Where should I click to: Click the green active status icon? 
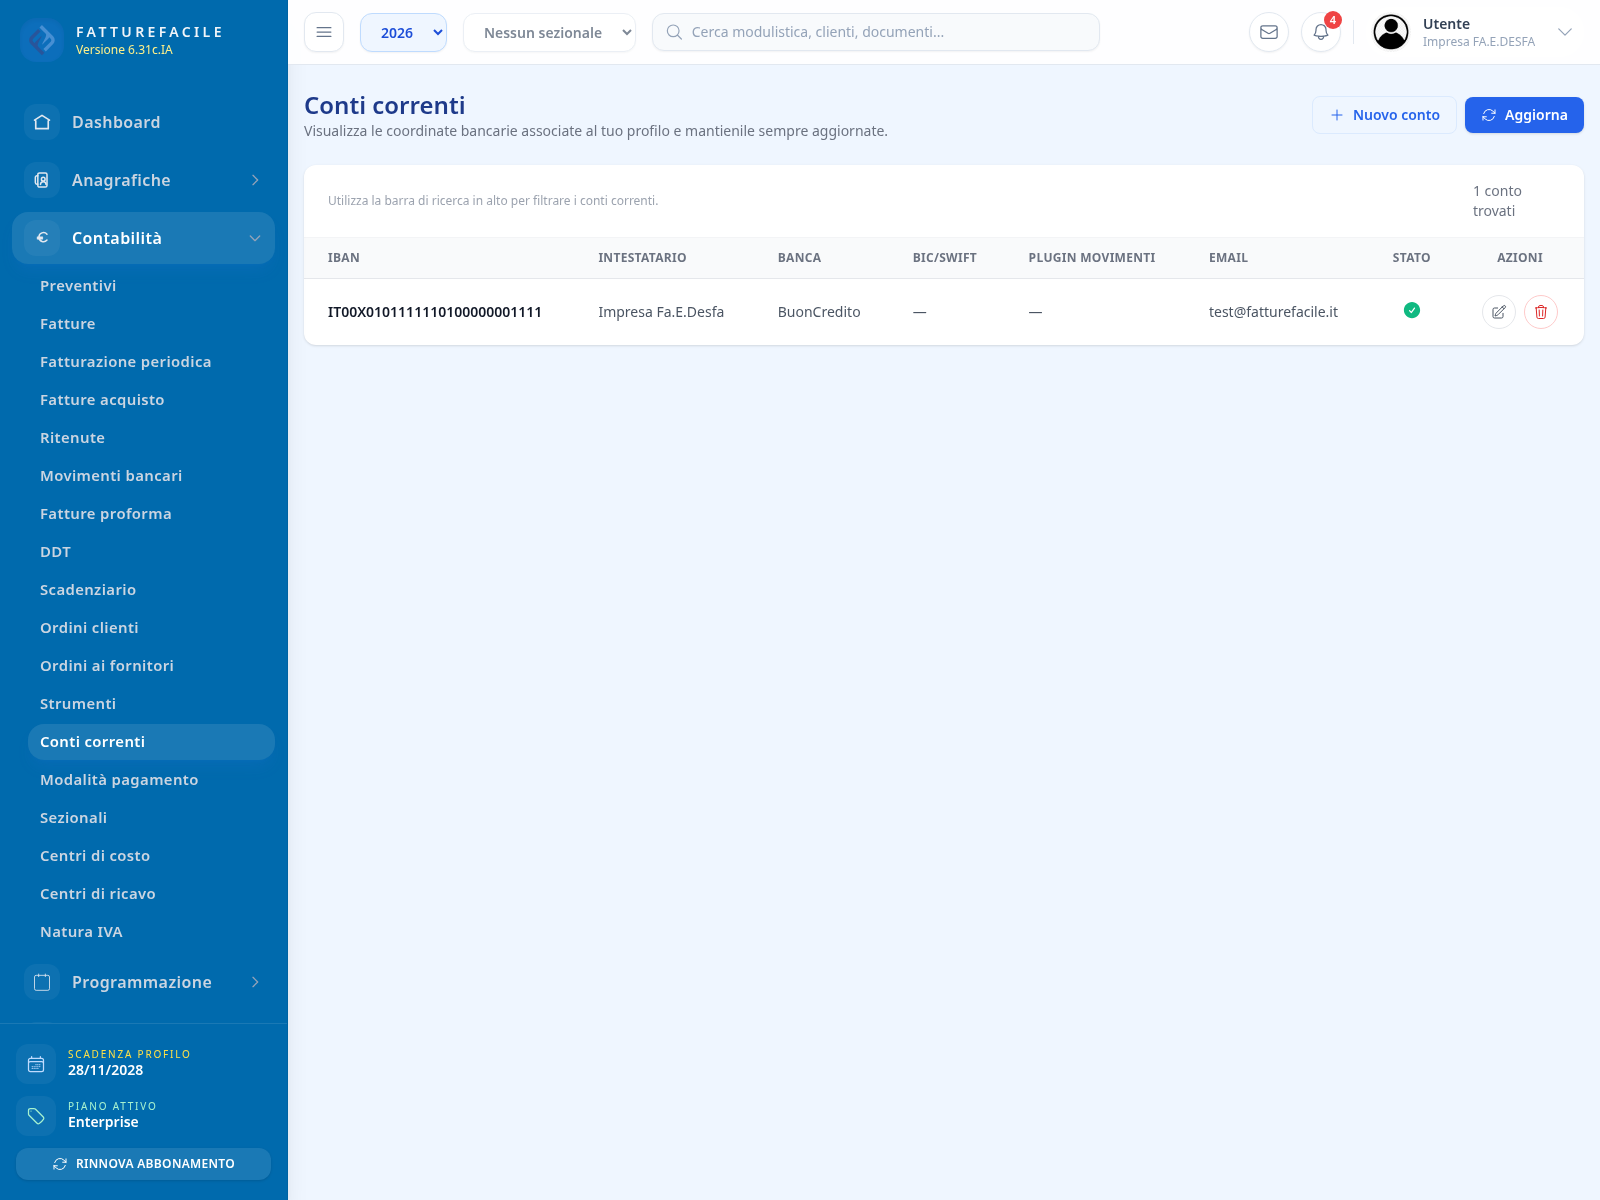[x=1412, y=310]
